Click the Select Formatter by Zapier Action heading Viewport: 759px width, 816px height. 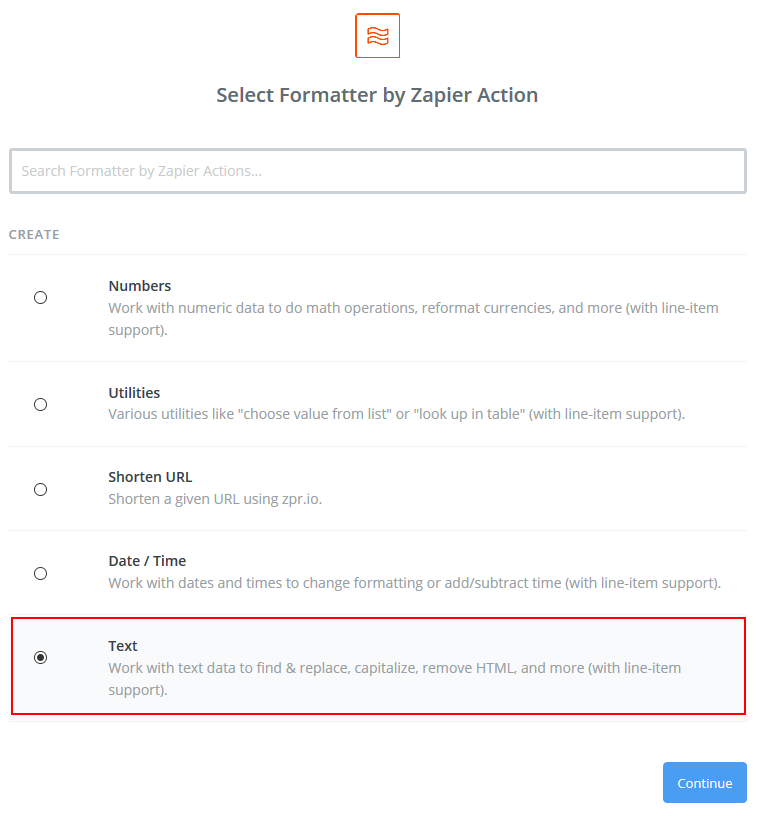click(377, 95)
